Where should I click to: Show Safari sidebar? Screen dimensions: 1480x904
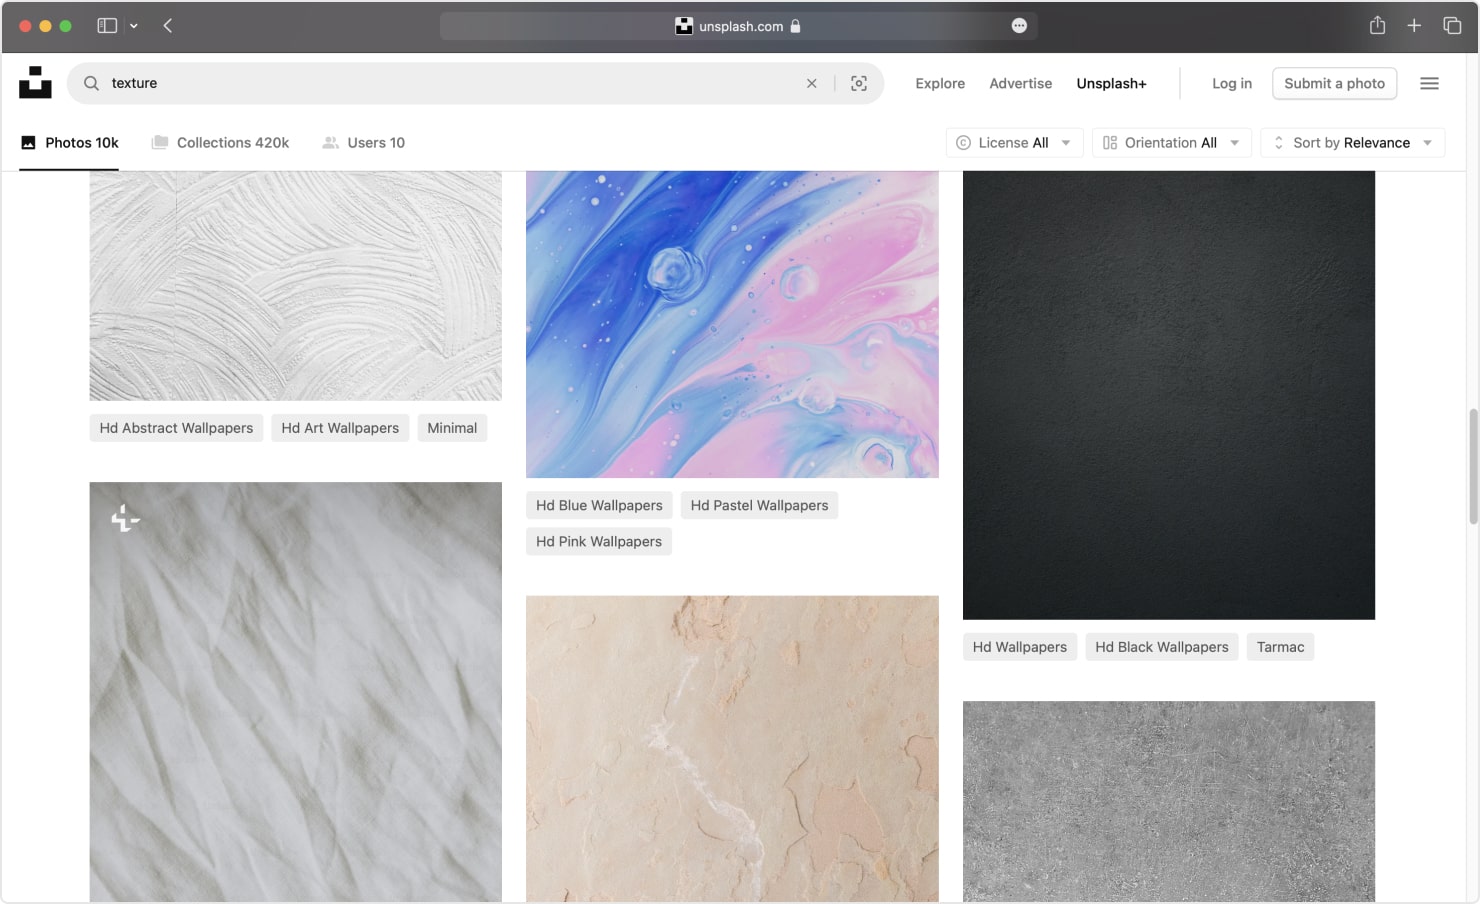107,26
